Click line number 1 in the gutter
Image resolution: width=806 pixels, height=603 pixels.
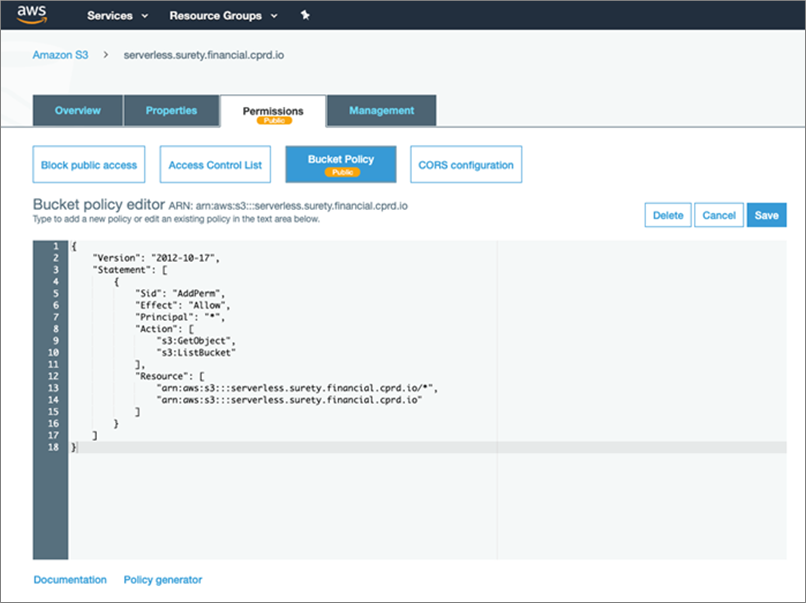click(56, 246)
